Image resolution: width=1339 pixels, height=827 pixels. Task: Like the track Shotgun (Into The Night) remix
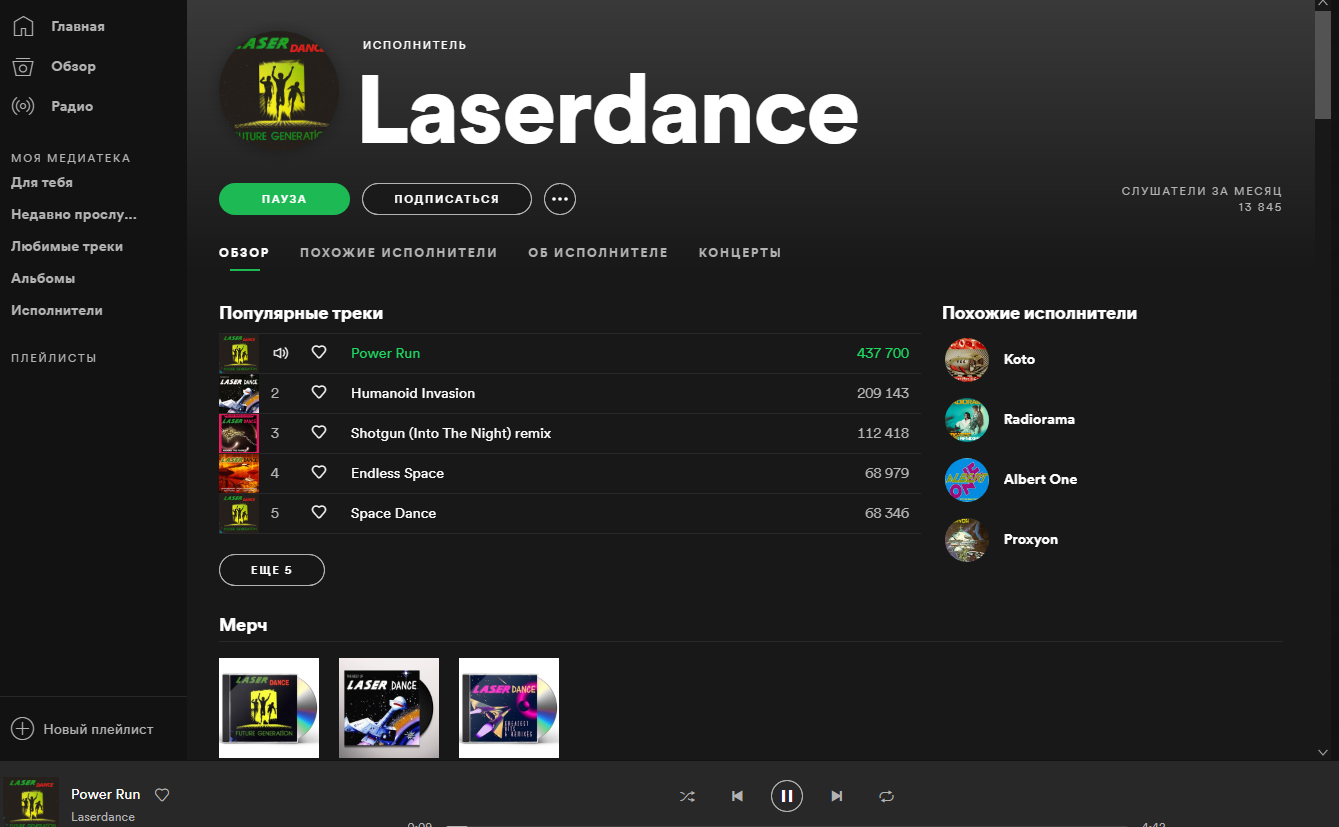[319, 433]
